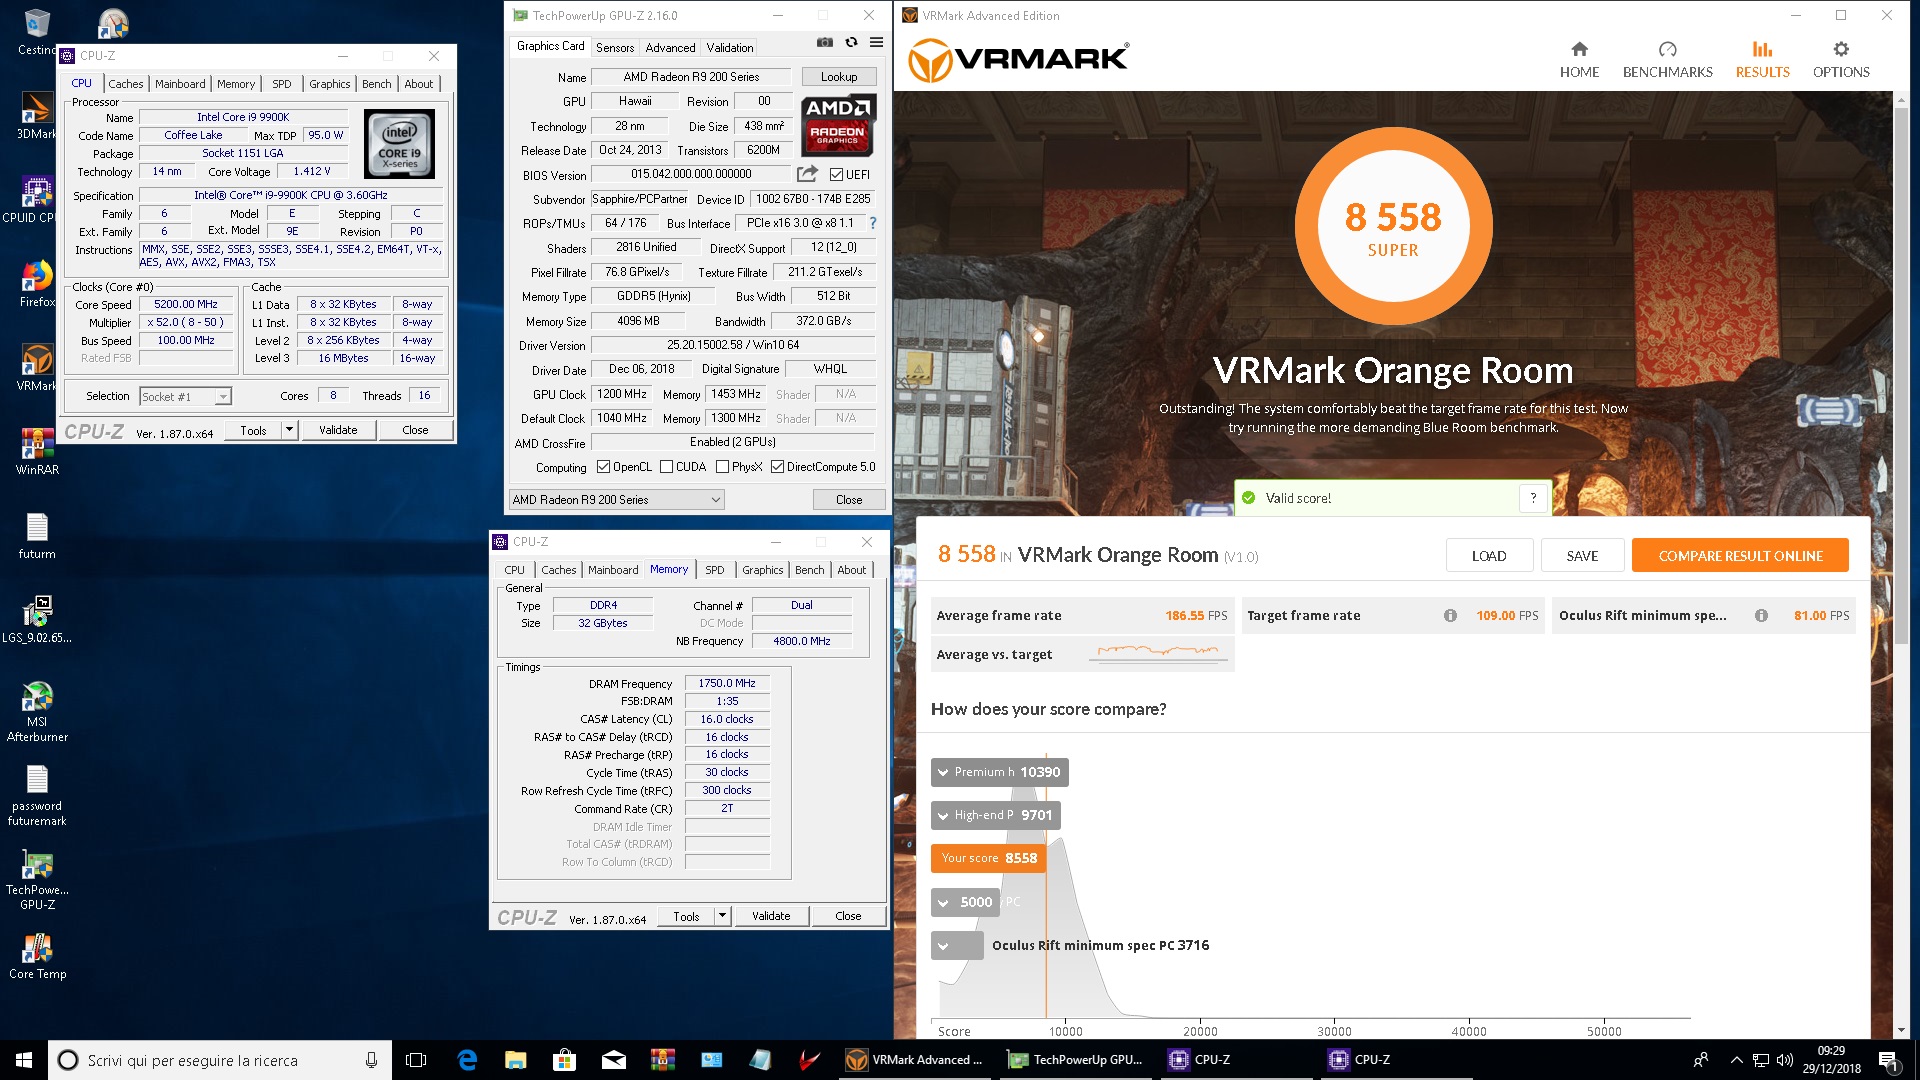
Task: Open the Windows Start button
Action: 24,1060
